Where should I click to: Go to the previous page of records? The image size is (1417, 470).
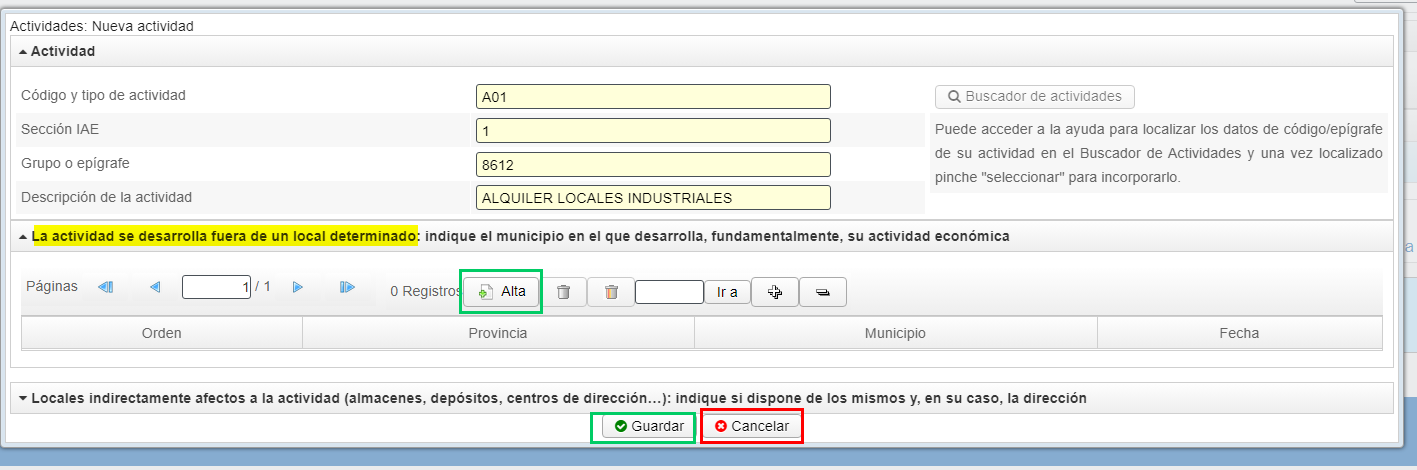[155, 287]
